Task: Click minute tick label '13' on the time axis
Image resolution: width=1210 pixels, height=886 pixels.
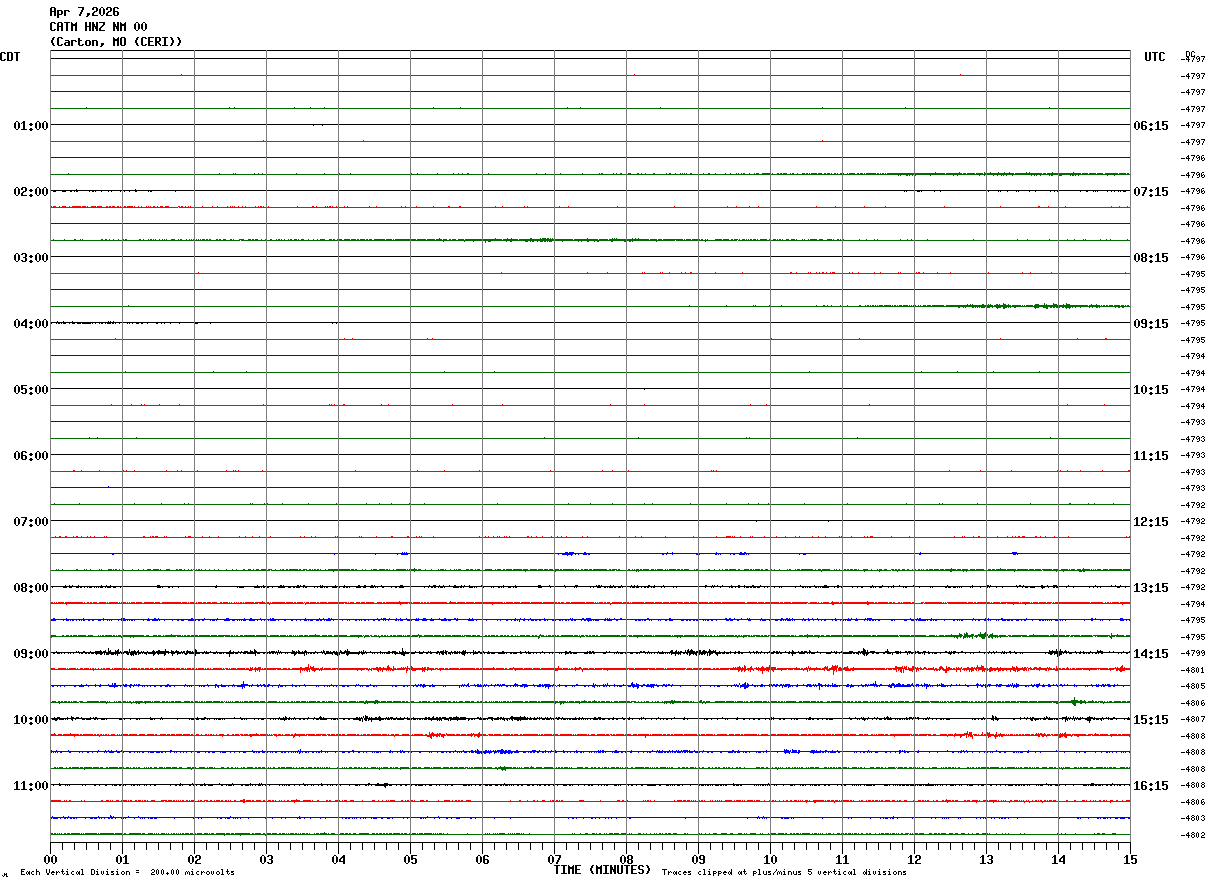Action: pos(986,860)
